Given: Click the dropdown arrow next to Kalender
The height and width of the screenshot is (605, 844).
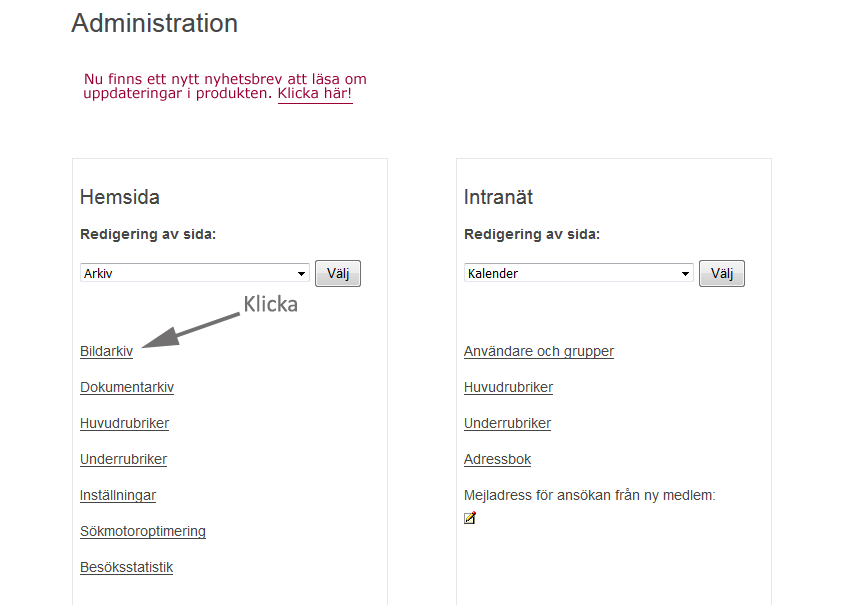Looking at the screenshot, I should point(685,273).
